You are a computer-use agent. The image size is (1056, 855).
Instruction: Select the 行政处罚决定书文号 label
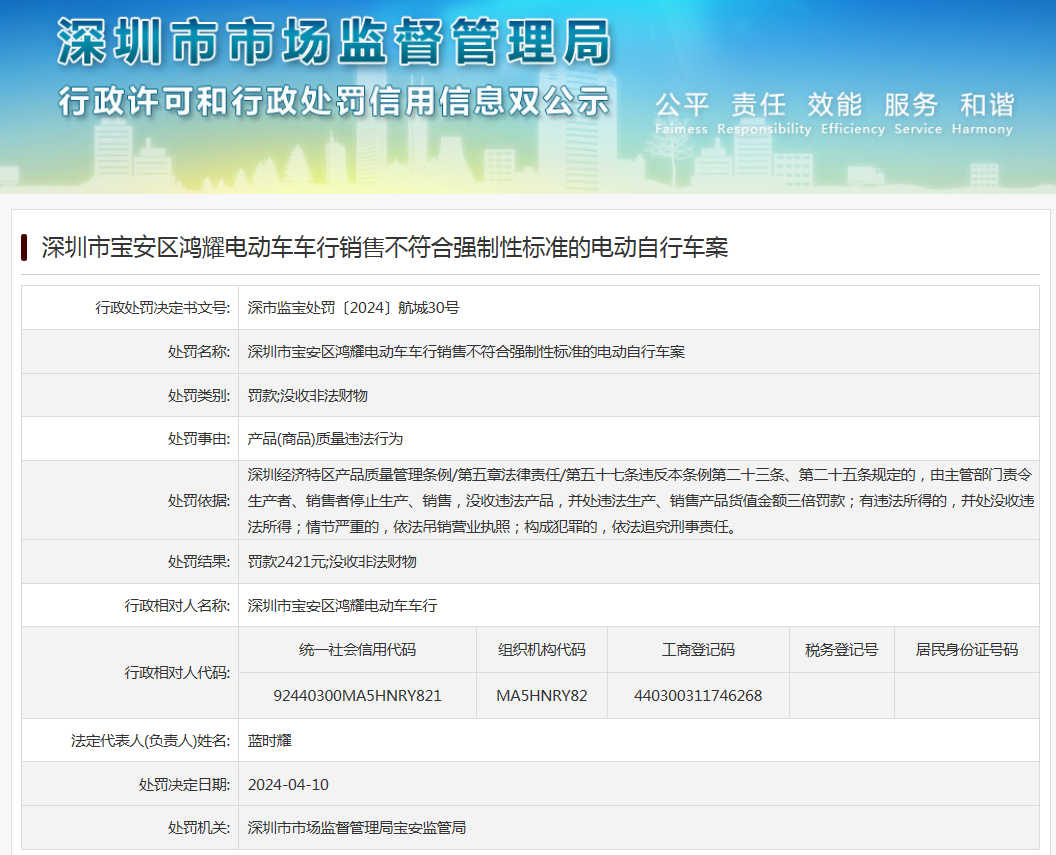coord(162,308)
